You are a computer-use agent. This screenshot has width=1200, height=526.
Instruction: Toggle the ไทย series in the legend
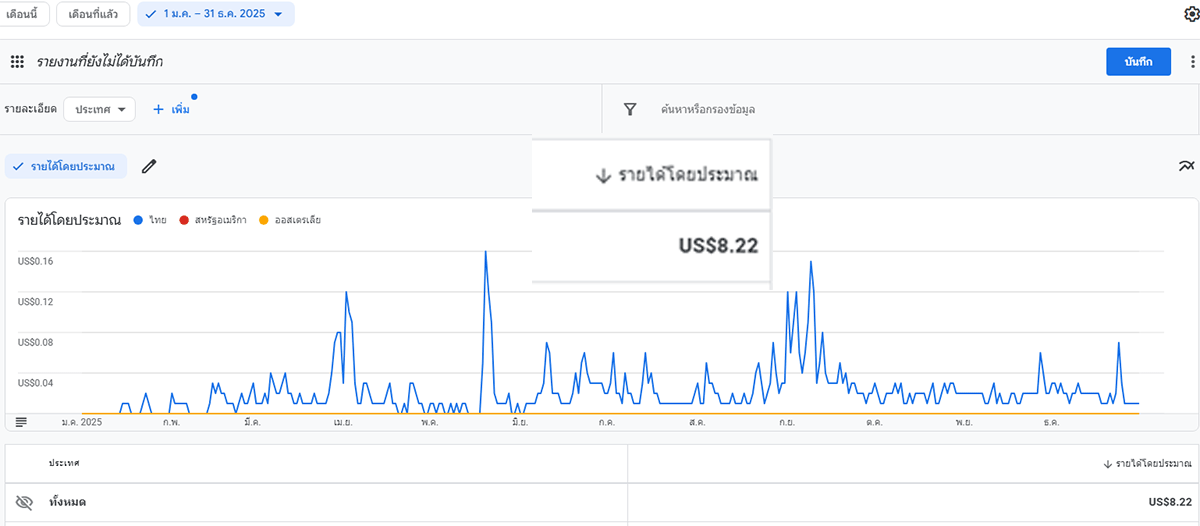coord(151,220)
